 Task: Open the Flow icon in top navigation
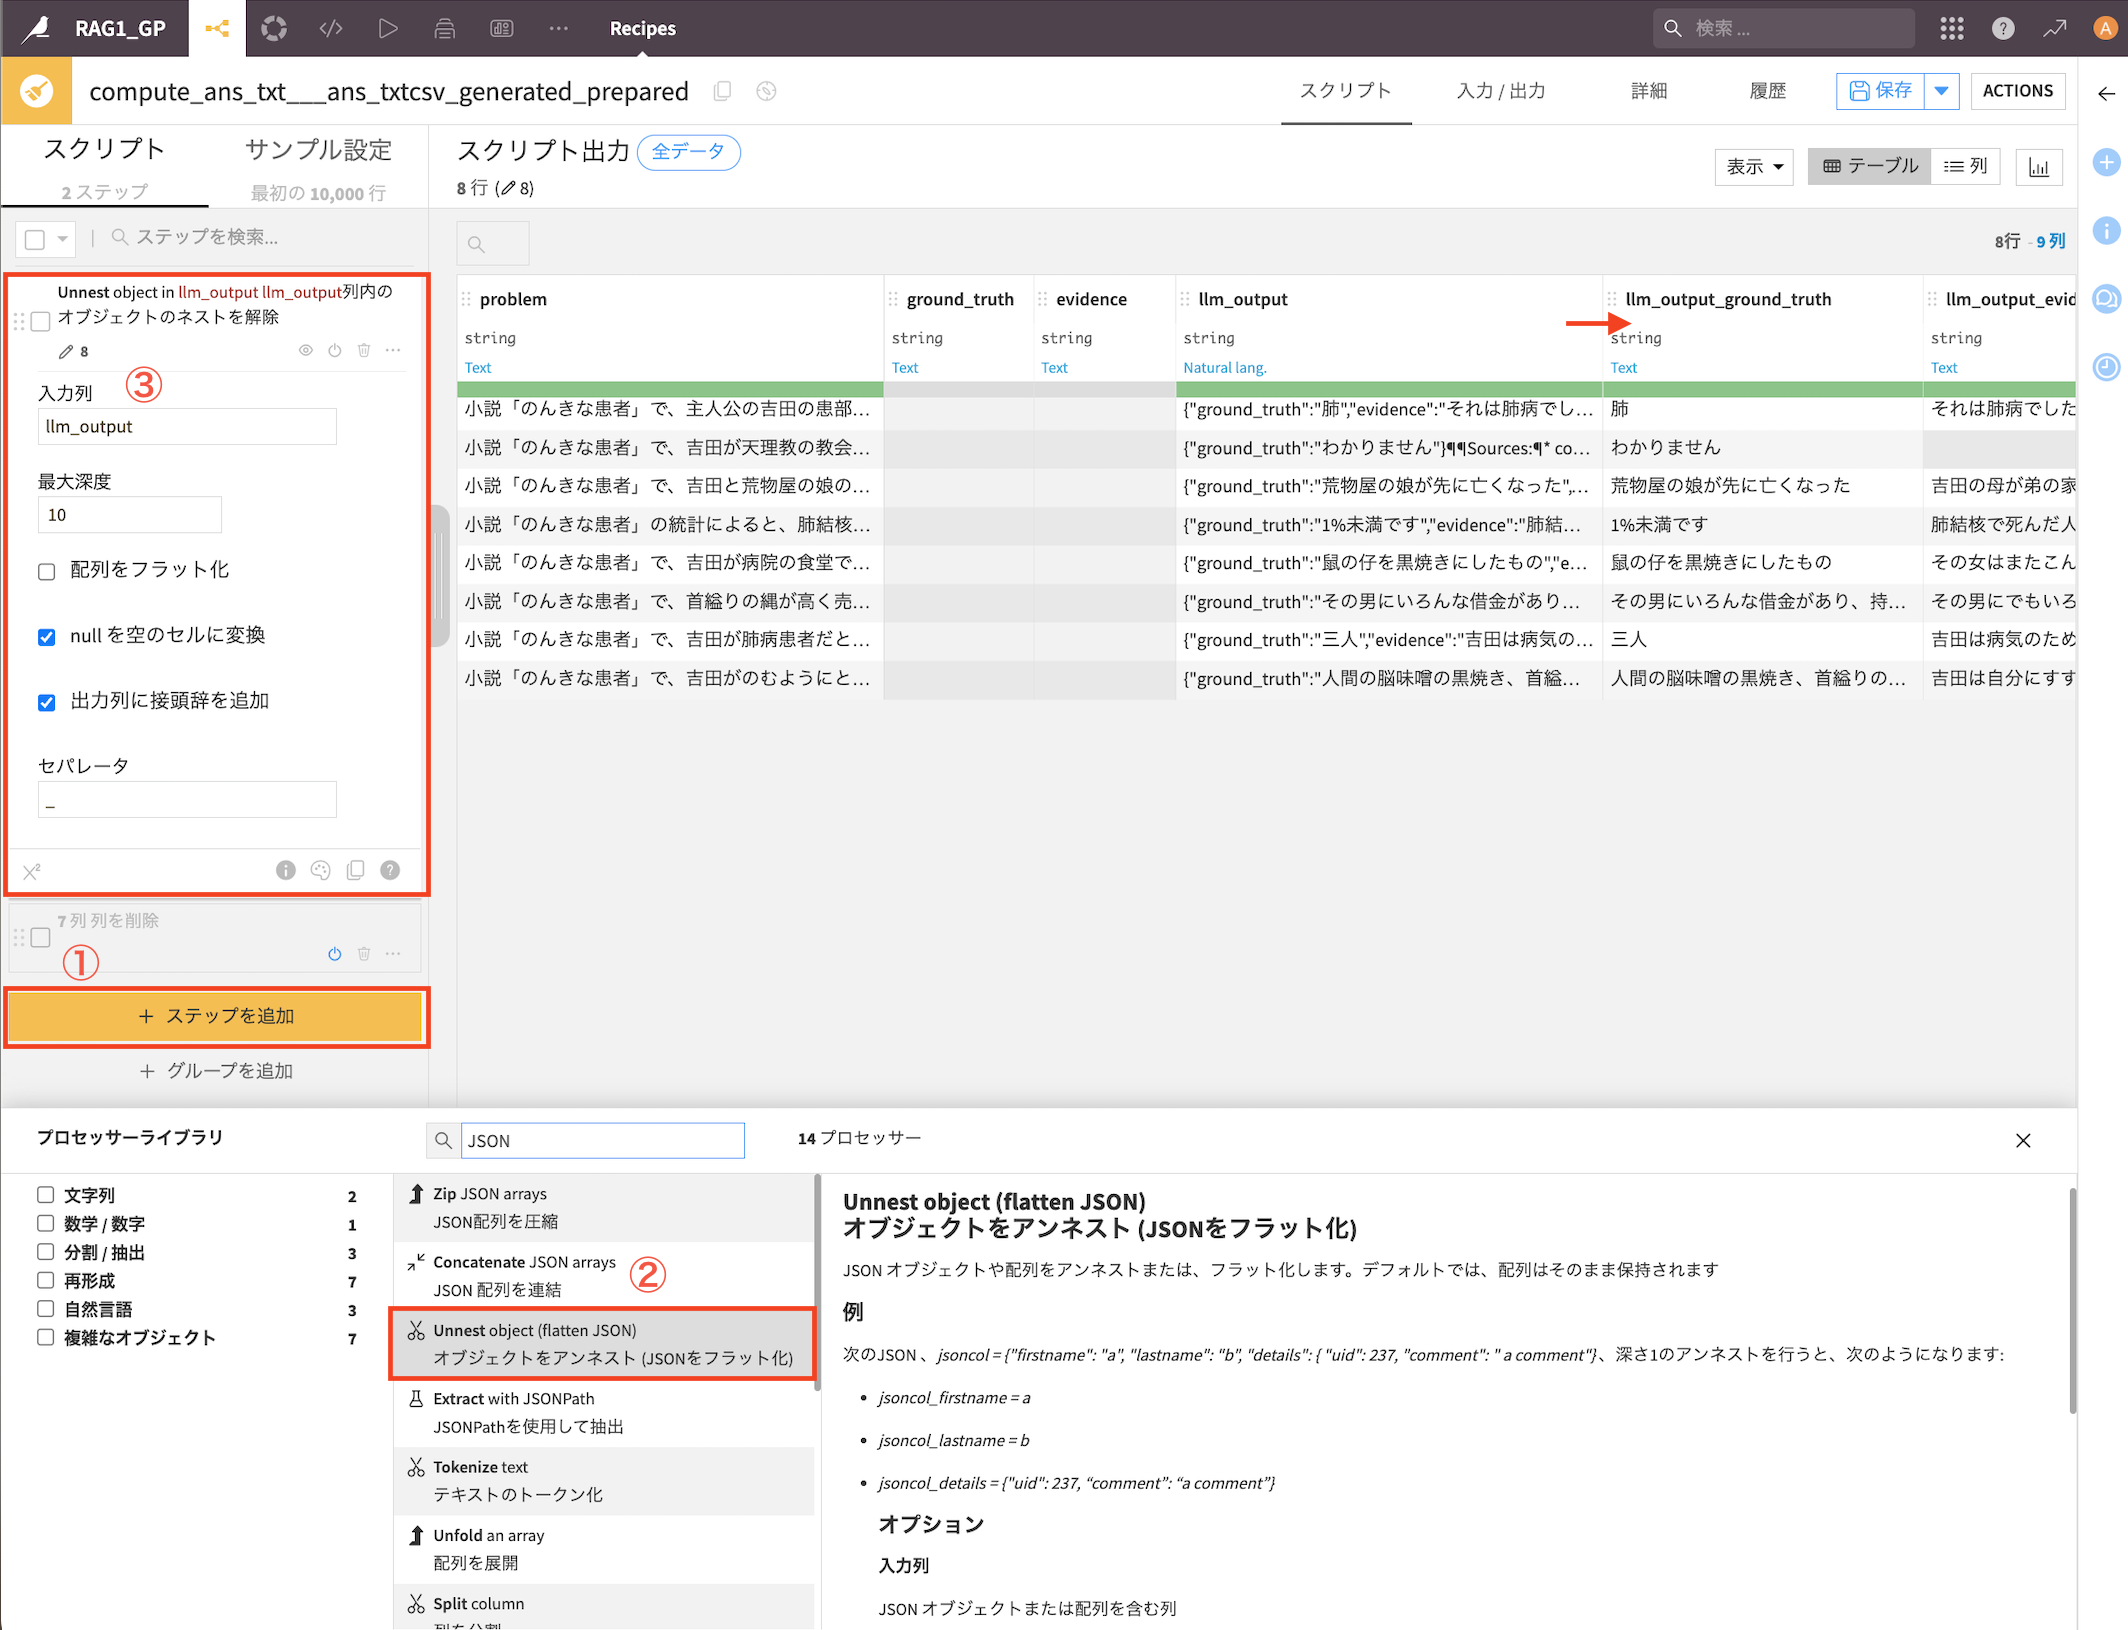pyautogui.click(x=216, y=28)
